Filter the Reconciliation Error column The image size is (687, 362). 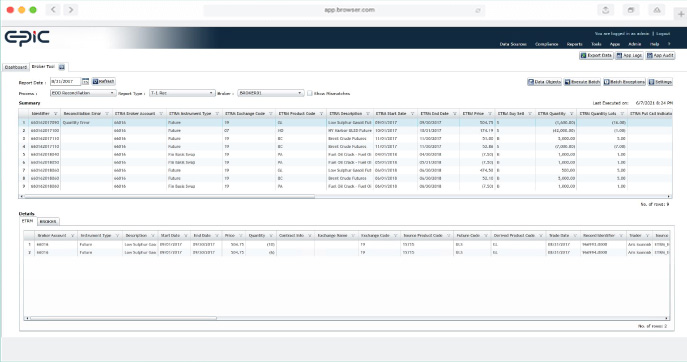coord(107,114)
